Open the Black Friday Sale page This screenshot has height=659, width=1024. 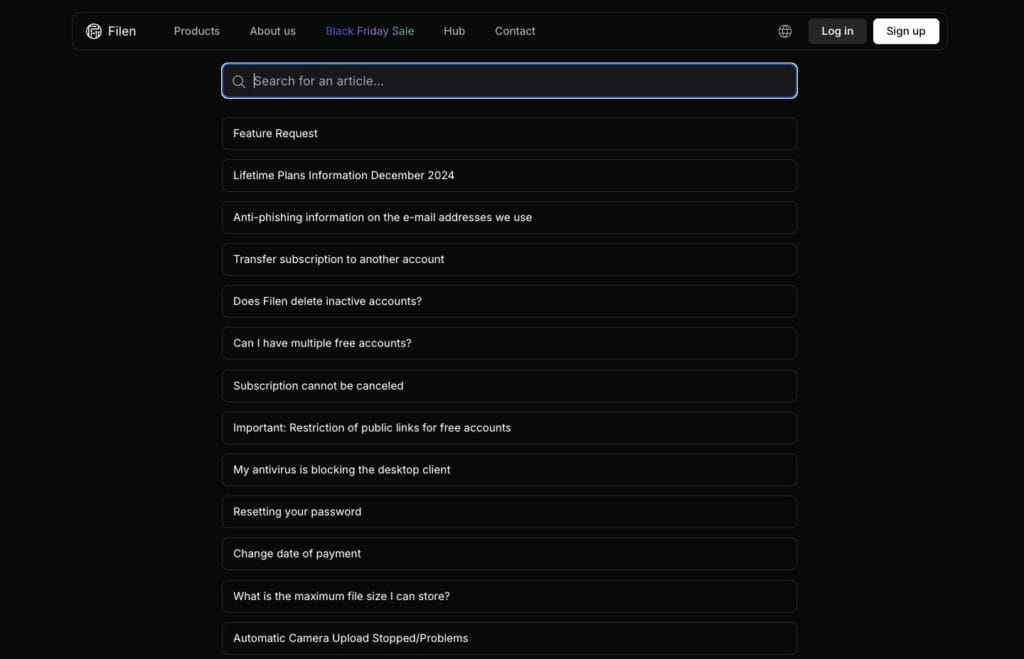tap(369, 31)
